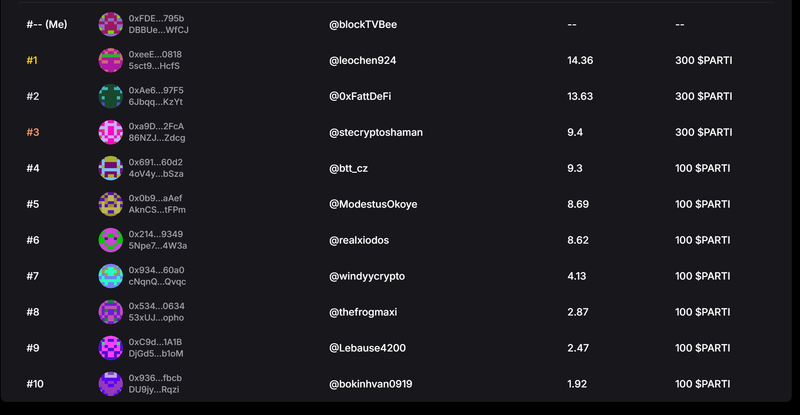
Task: Click the @leochen924 username
Action: 362,60
